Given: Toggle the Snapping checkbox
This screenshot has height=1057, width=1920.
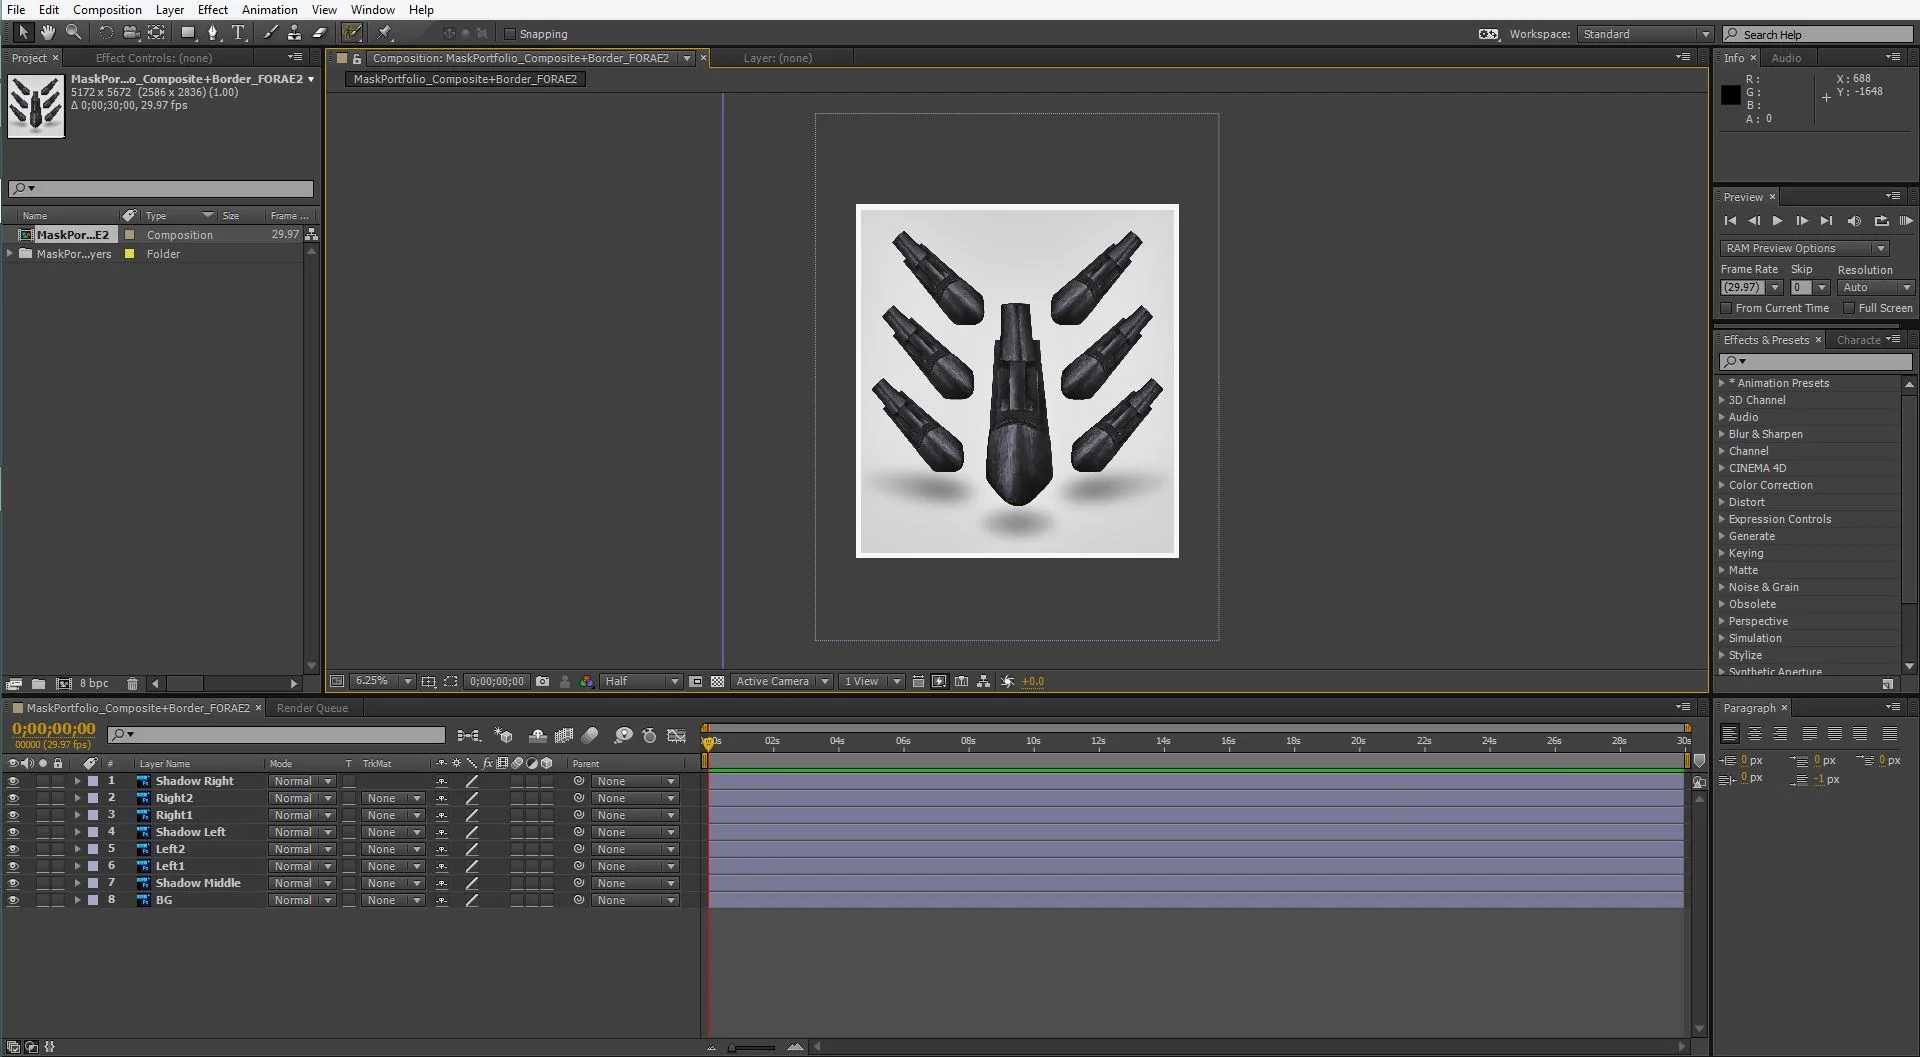Looking at the screenshot, I should point(509,34).
